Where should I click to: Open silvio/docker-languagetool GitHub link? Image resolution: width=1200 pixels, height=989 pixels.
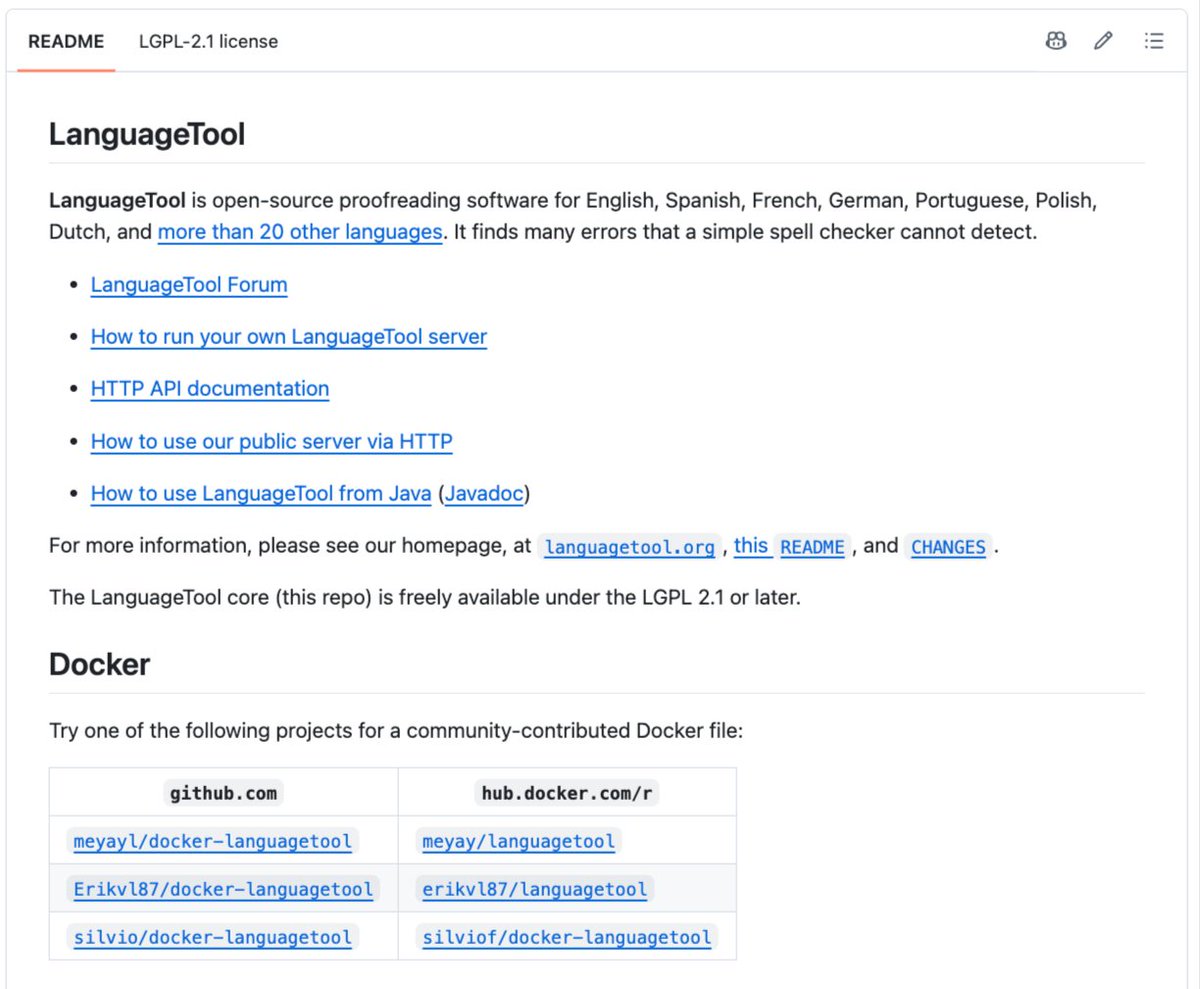click(x=213, y=937)
